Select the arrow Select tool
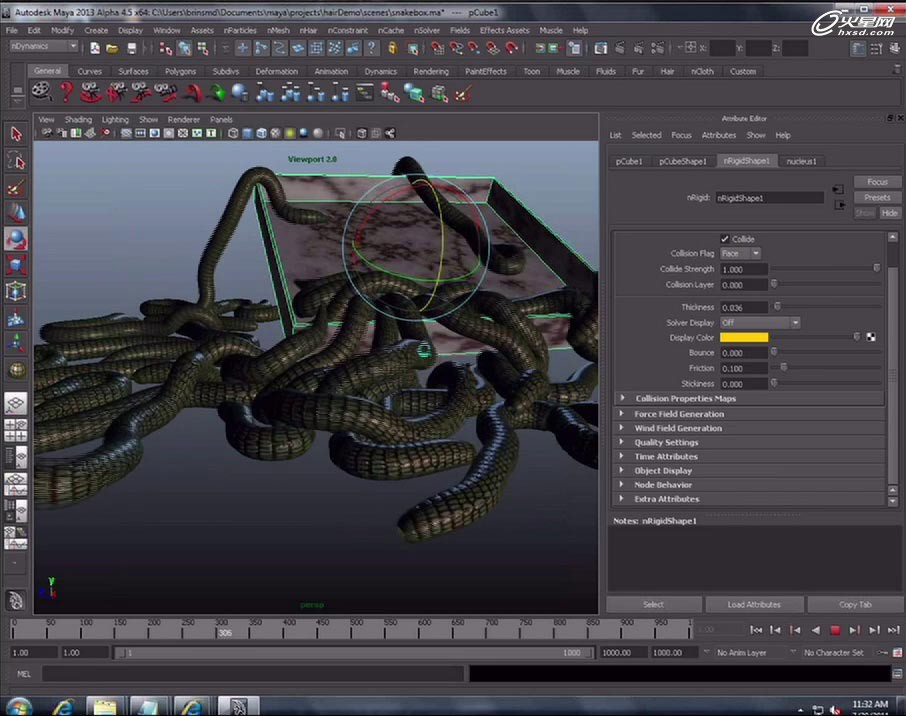 tap(16, 134)
